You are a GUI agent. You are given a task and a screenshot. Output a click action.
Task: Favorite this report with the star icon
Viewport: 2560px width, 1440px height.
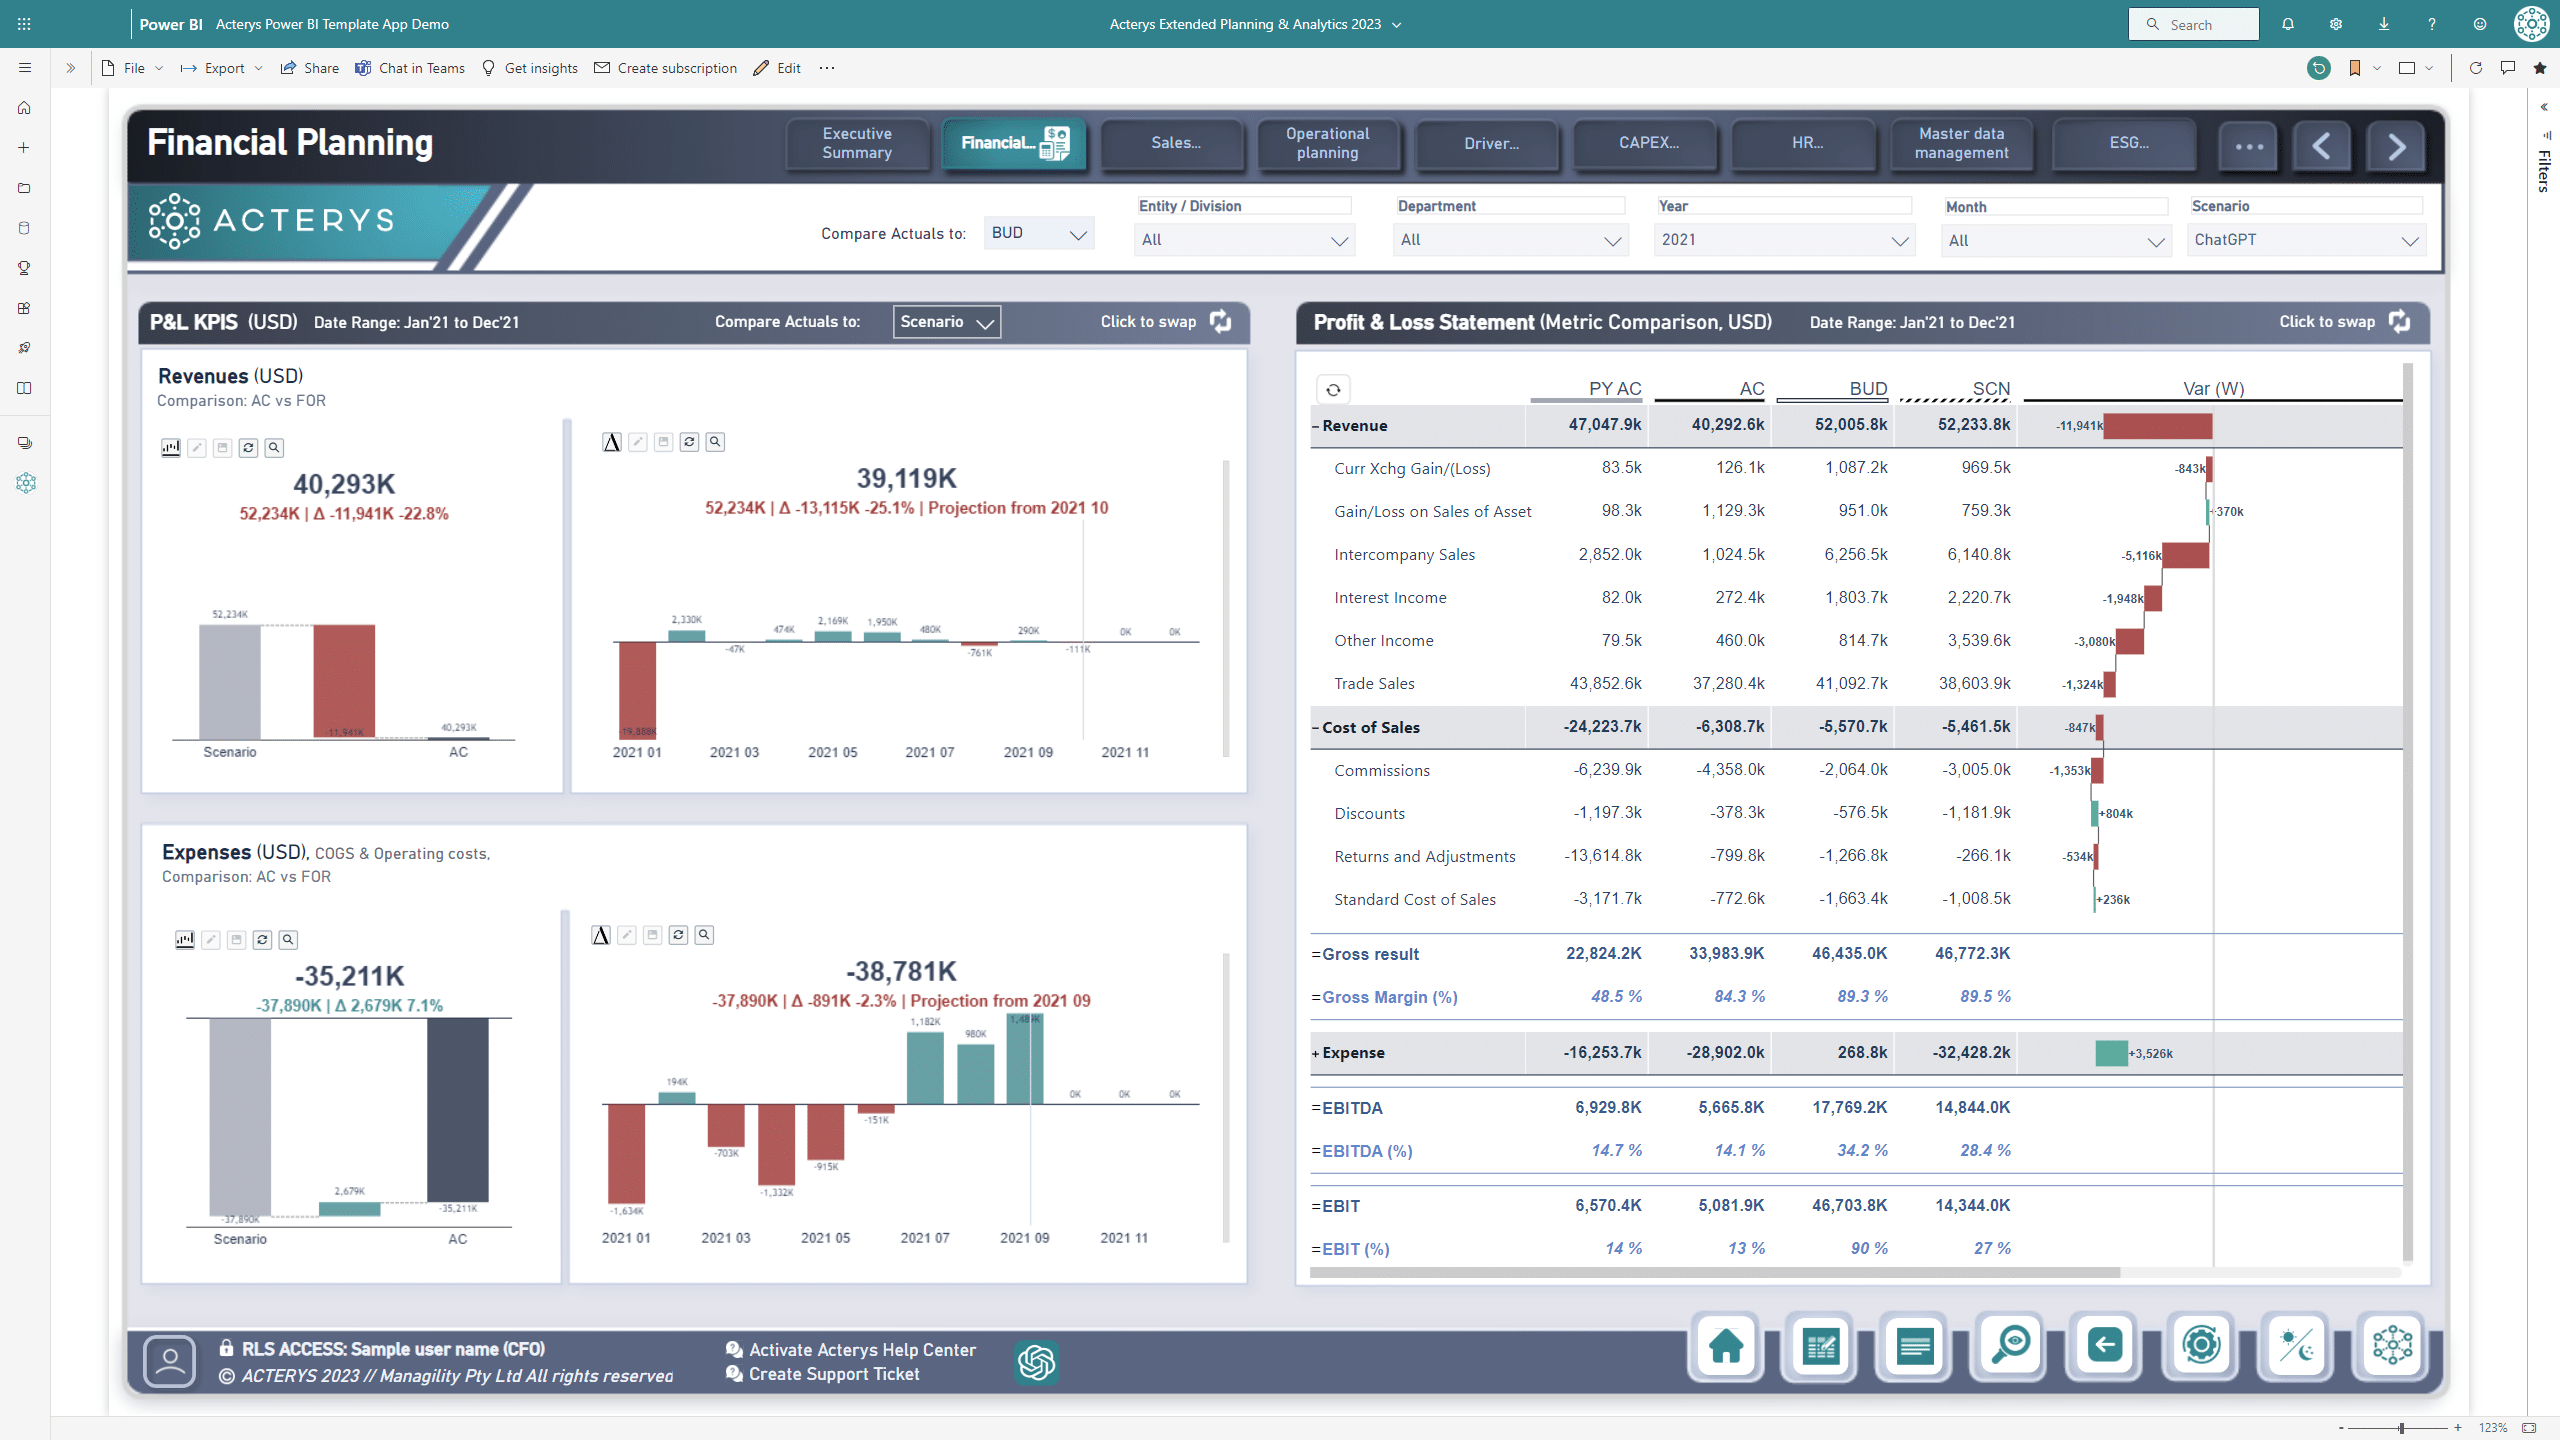pyautogui.click(x=2540, y=68)
